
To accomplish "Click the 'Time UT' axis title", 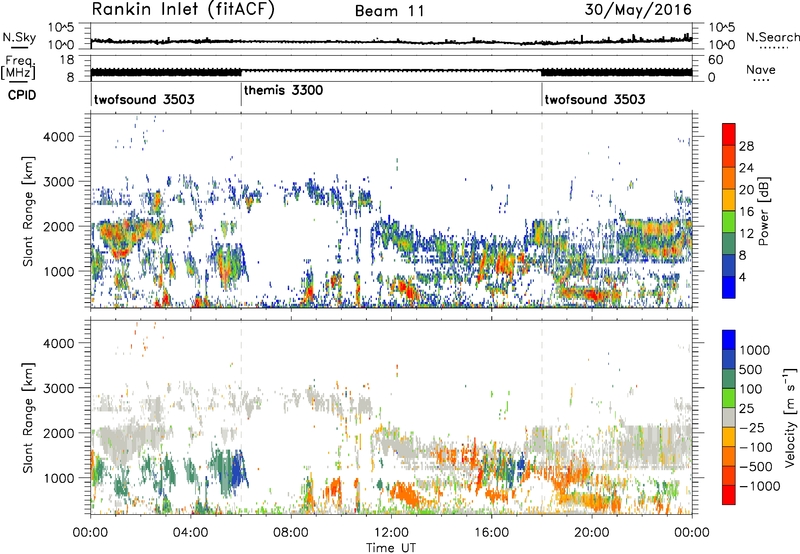I will pos(391,548).
